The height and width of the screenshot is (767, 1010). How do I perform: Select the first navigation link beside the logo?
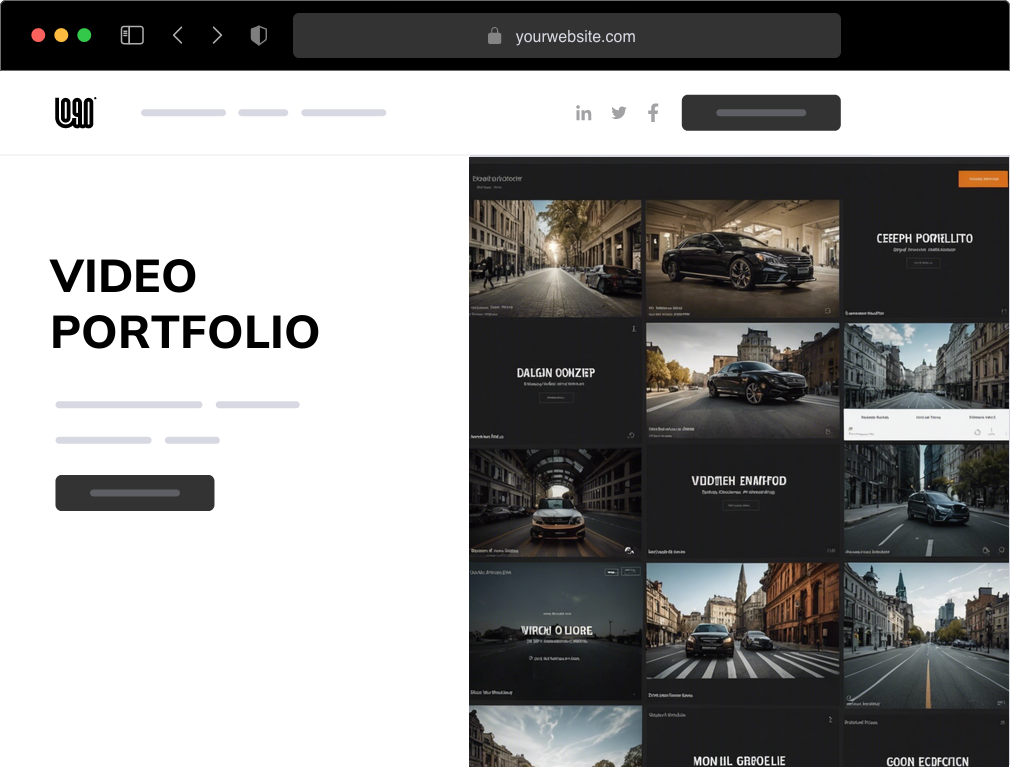(x=183, y=112)
